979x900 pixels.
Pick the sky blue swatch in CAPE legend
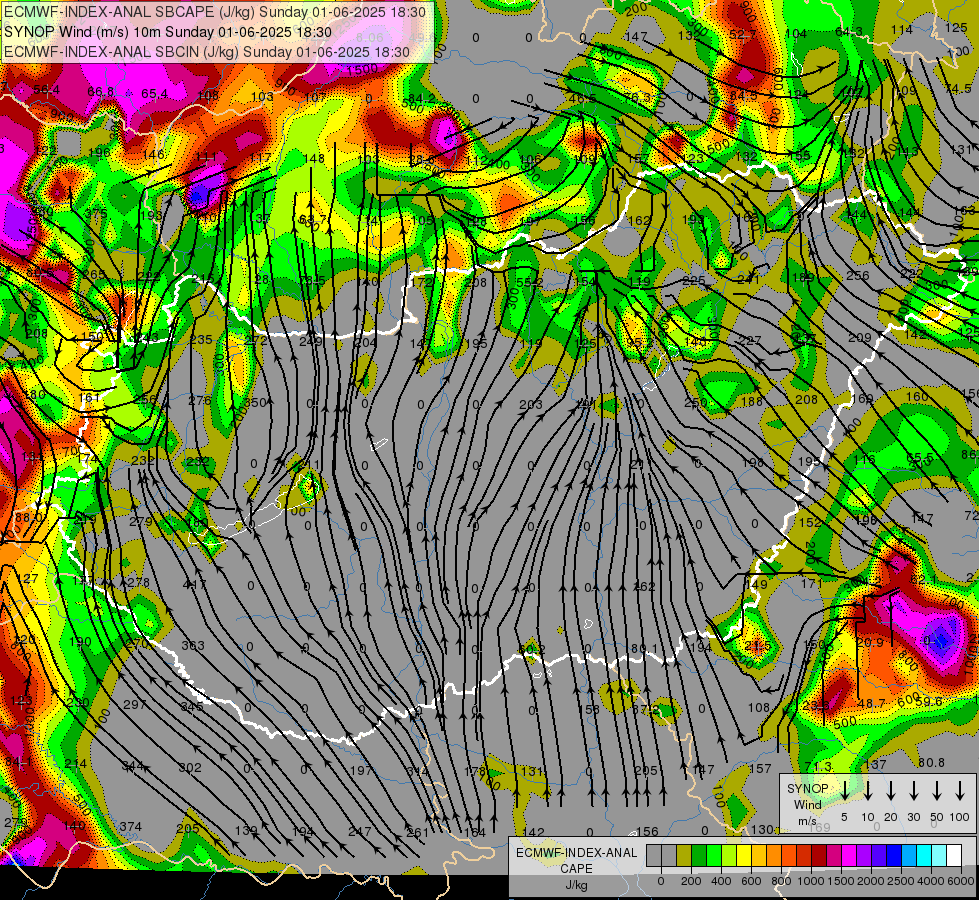point(908,855)
